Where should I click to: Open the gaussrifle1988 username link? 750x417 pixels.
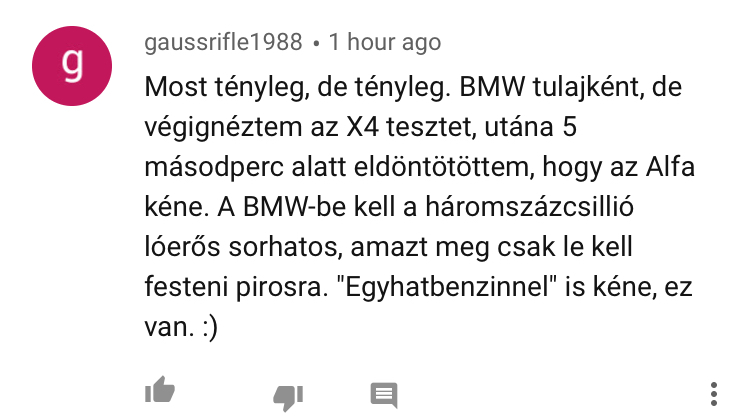(x=223, y=42)
